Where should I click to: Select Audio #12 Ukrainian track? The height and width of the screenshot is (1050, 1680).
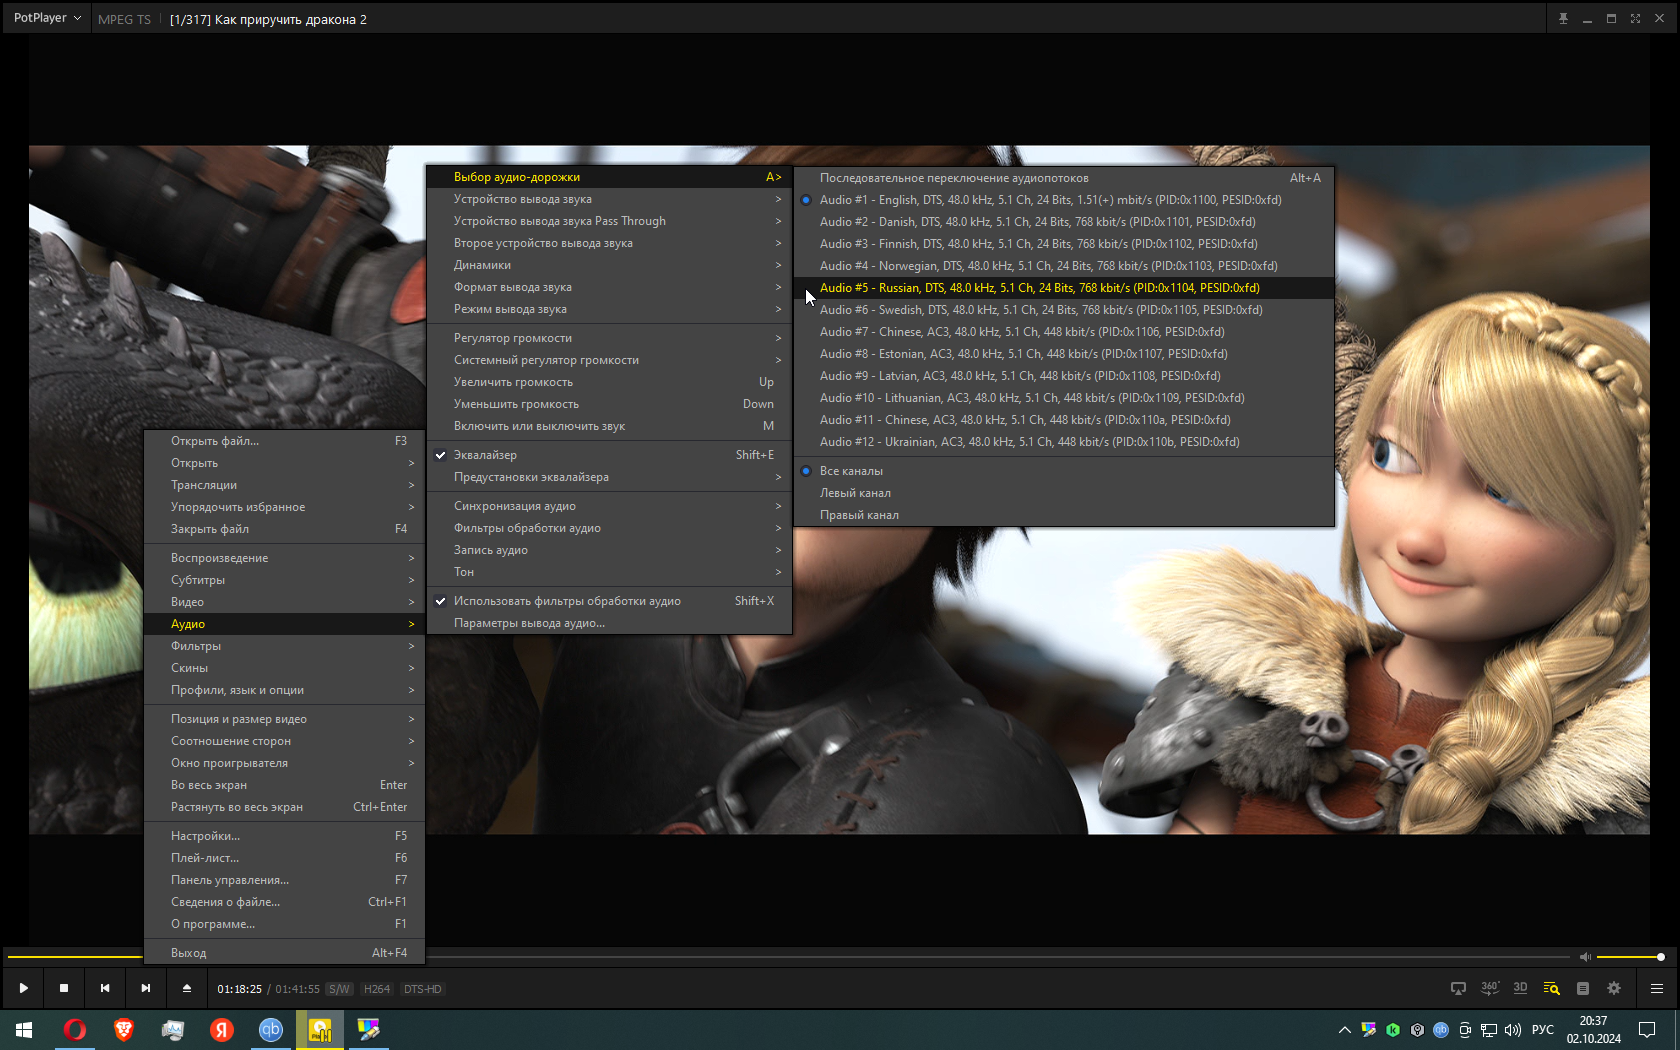coord(1064,442)
